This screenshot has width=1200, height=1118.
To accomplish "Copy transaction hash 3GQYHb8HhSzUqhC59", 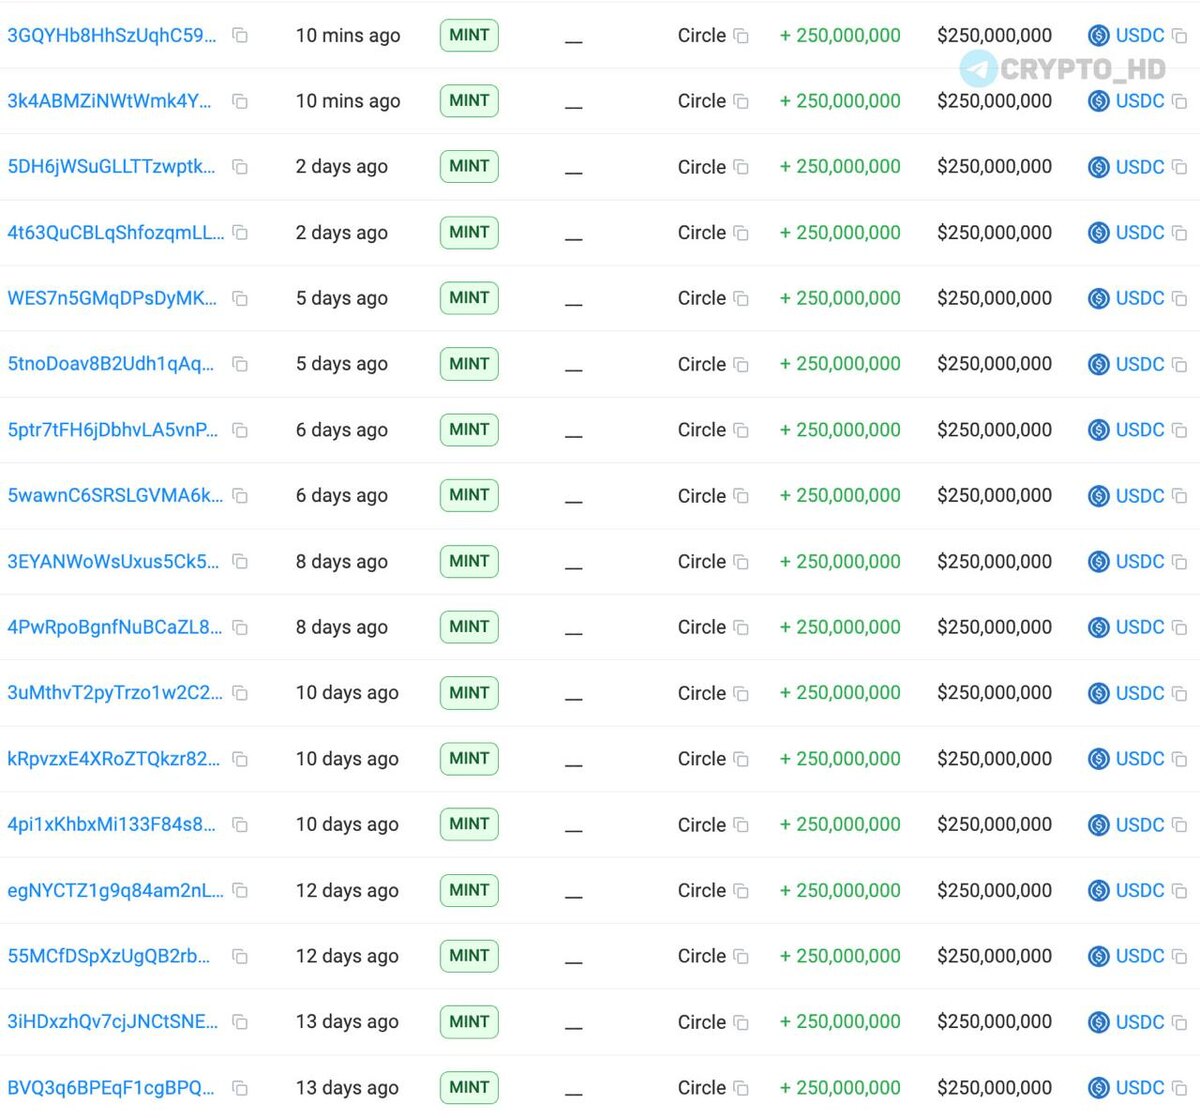I will (240, 35).
